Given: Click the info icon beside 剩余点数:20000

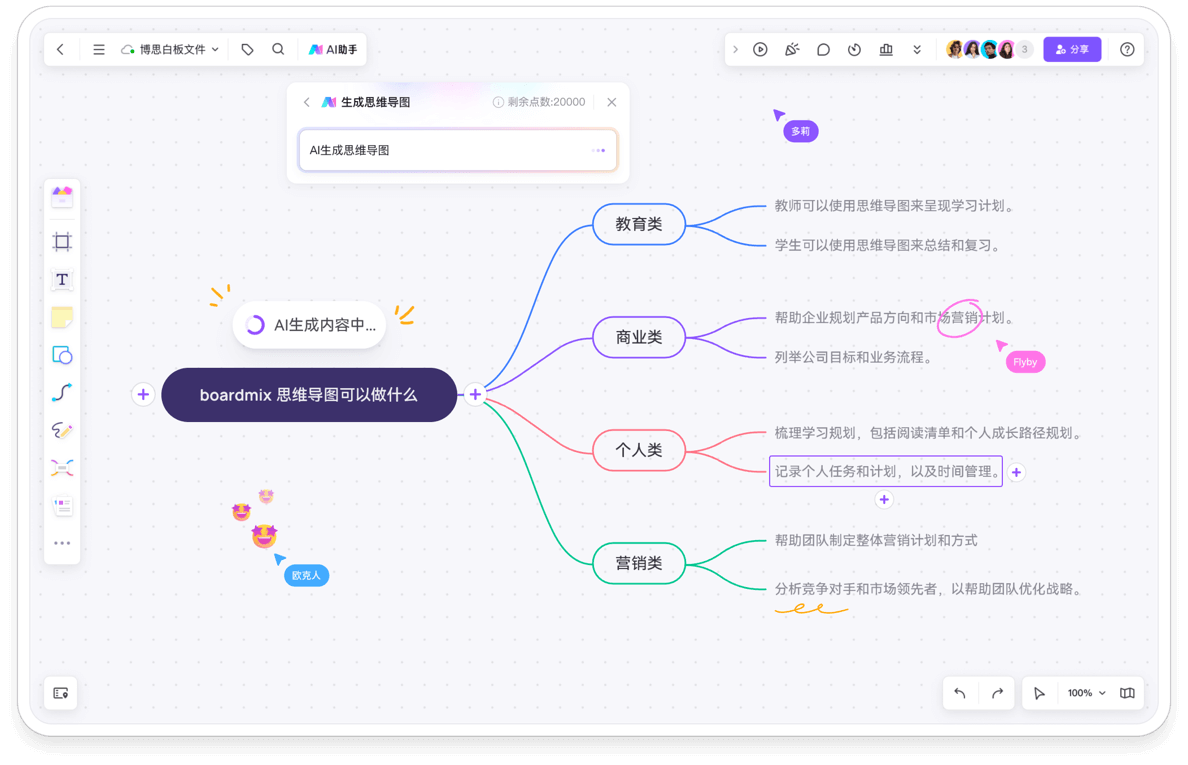Looking at the screenshot, I should 498,102.
